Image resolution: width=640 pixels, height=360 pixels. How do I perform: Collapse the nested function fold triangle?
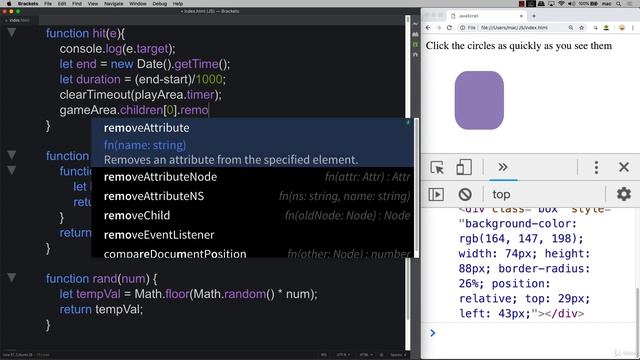click(x=12, y=170)
